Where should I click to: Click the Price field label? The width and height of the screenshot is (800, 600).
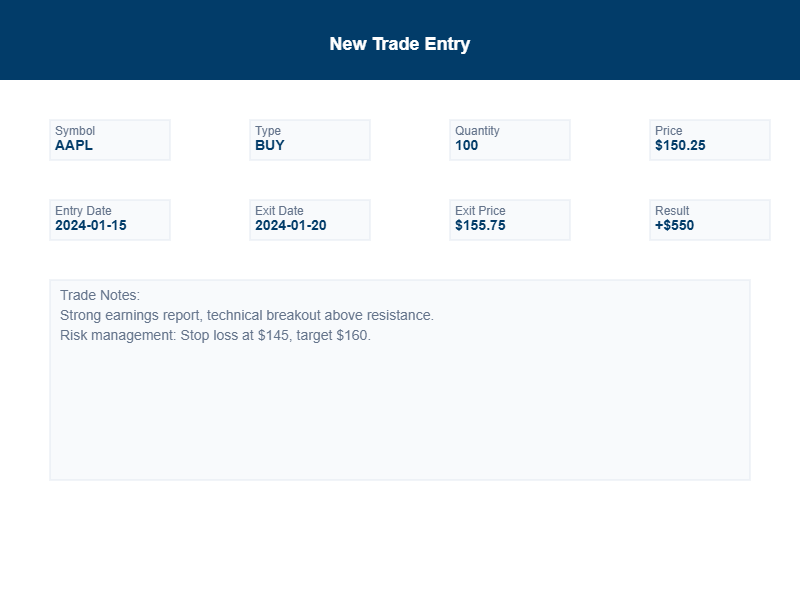click(x=668, y=130)
